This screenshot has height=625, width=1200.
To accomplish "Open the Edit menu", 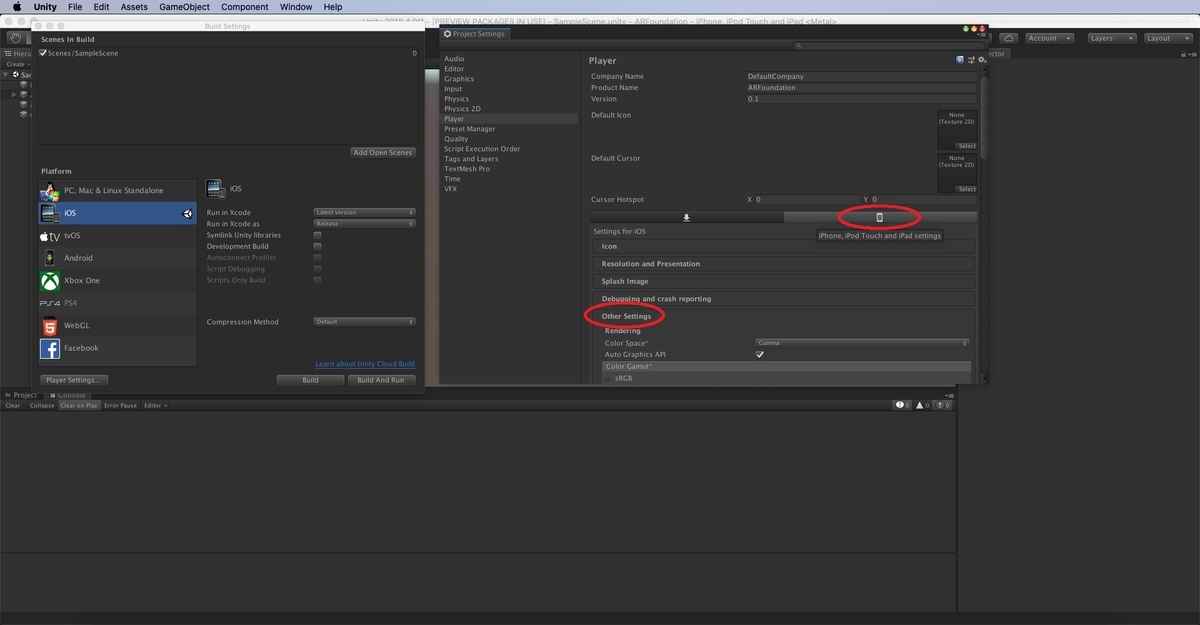I will [x=101, y=7].
